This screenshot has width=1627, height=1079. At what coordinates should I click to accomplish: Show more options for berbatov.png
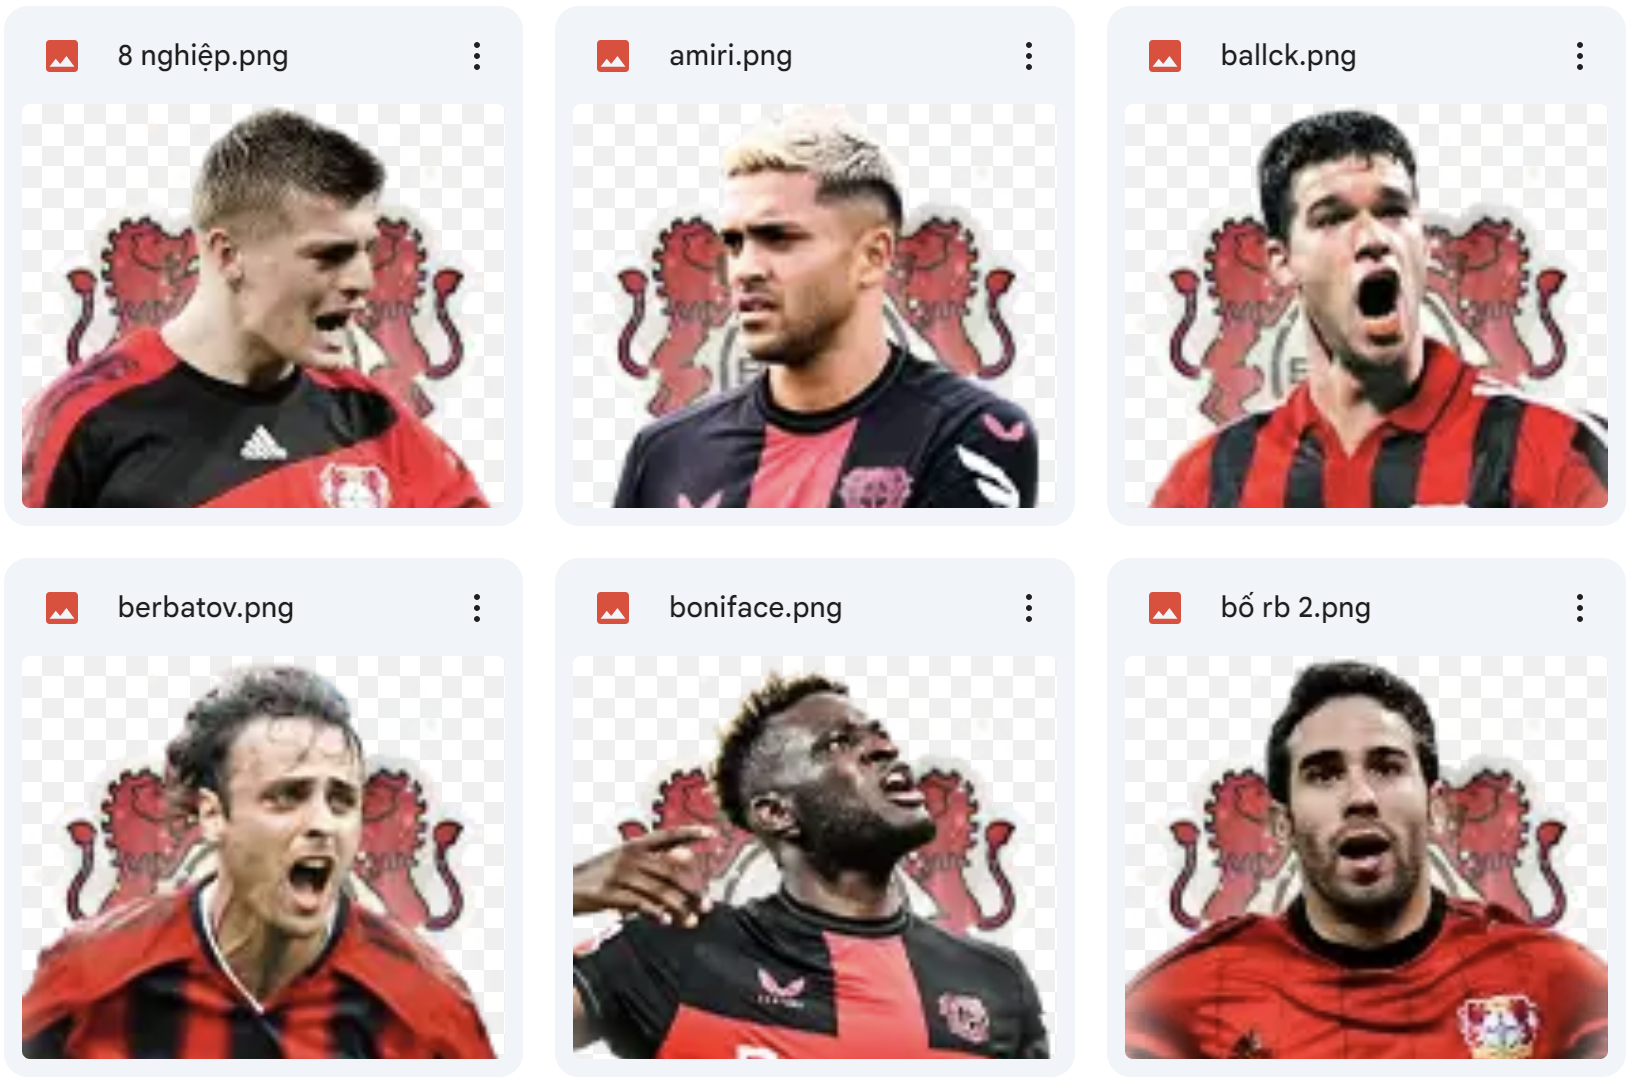click(477, 608)
